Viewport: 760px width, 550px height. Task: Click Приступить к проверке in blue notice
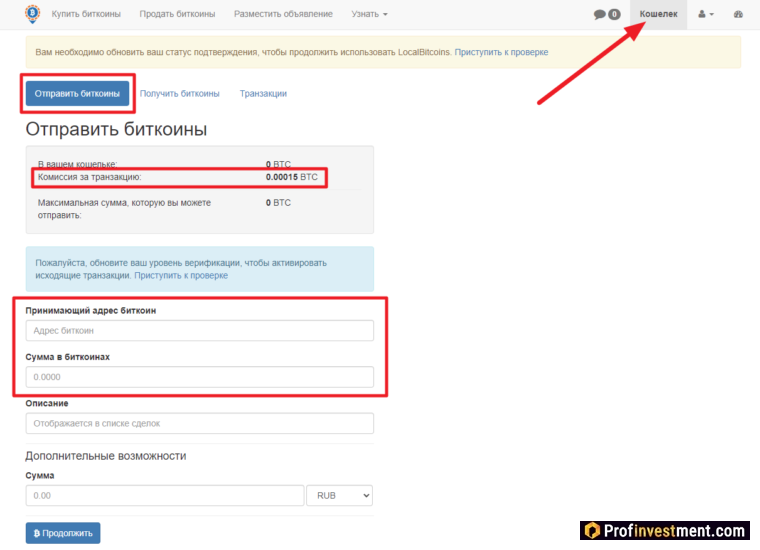[x=181, y=275]
